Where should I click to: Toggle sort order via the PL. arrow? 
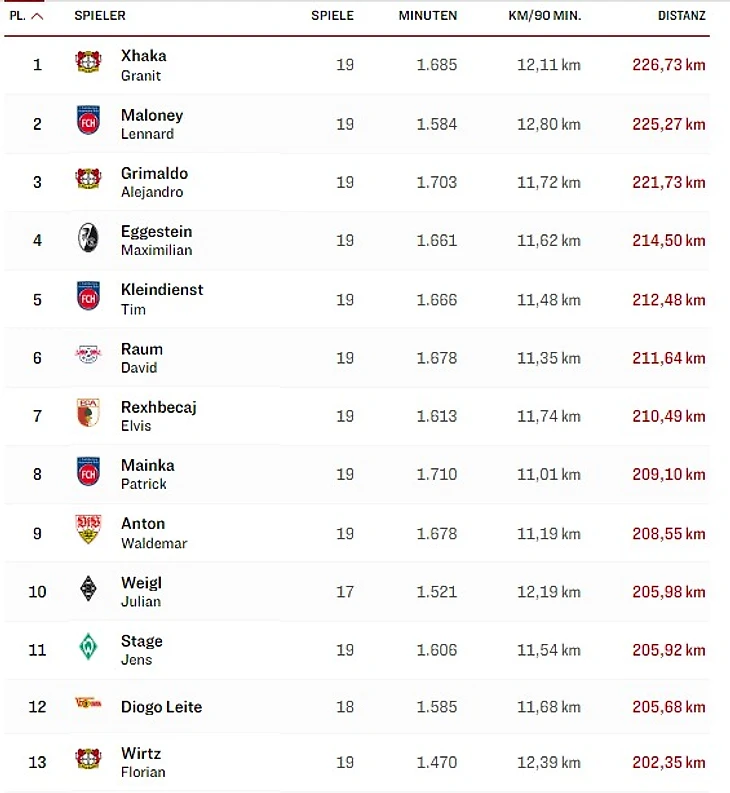(38, 16)
